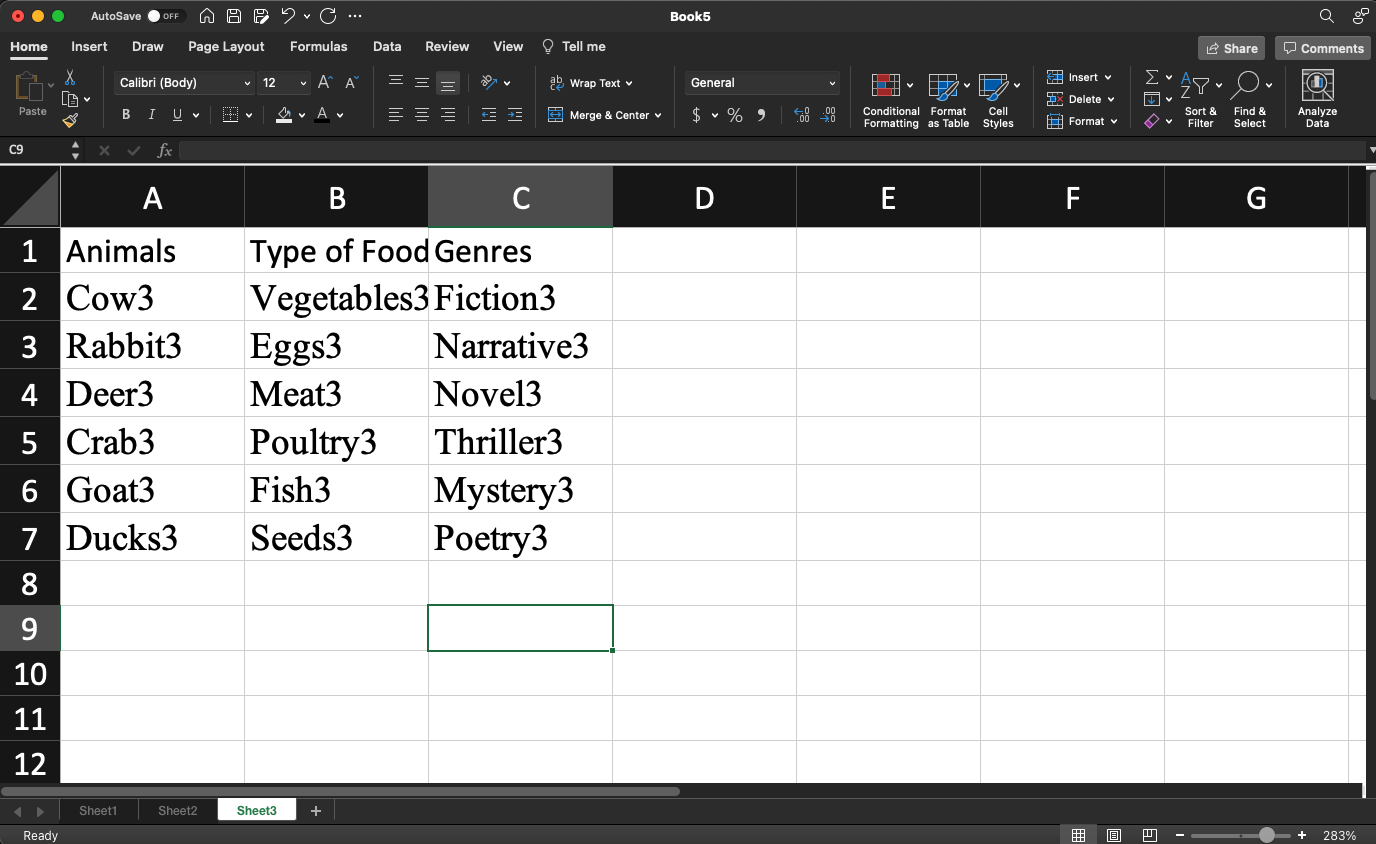Expand Merge & Center options arrow
Image resolution: width=1376 pixels, height=844 pixels.
point(658,115)
